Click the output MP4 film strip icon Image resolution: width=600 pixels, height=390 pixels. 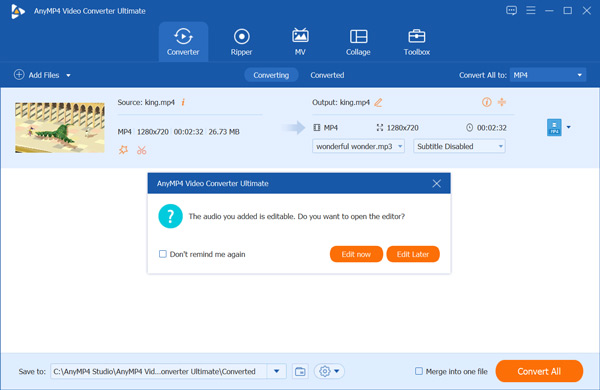coord(317,127)
